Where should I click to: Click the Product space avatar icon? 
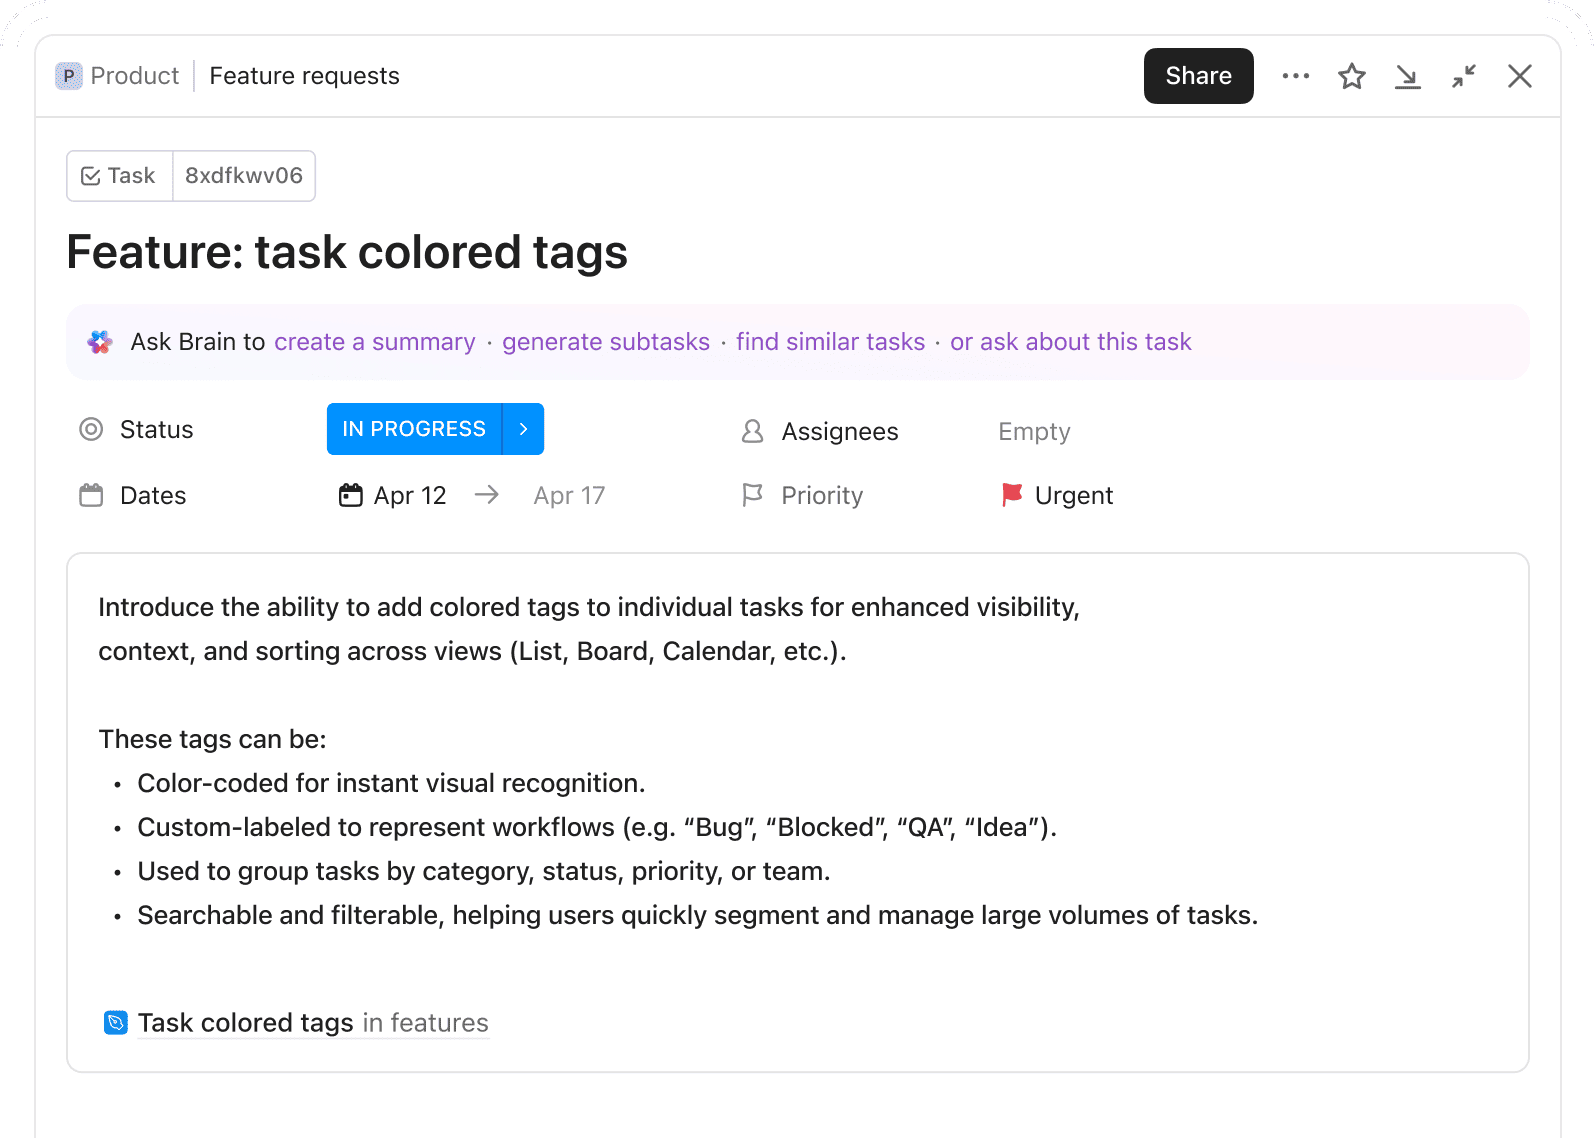(69, 76)
